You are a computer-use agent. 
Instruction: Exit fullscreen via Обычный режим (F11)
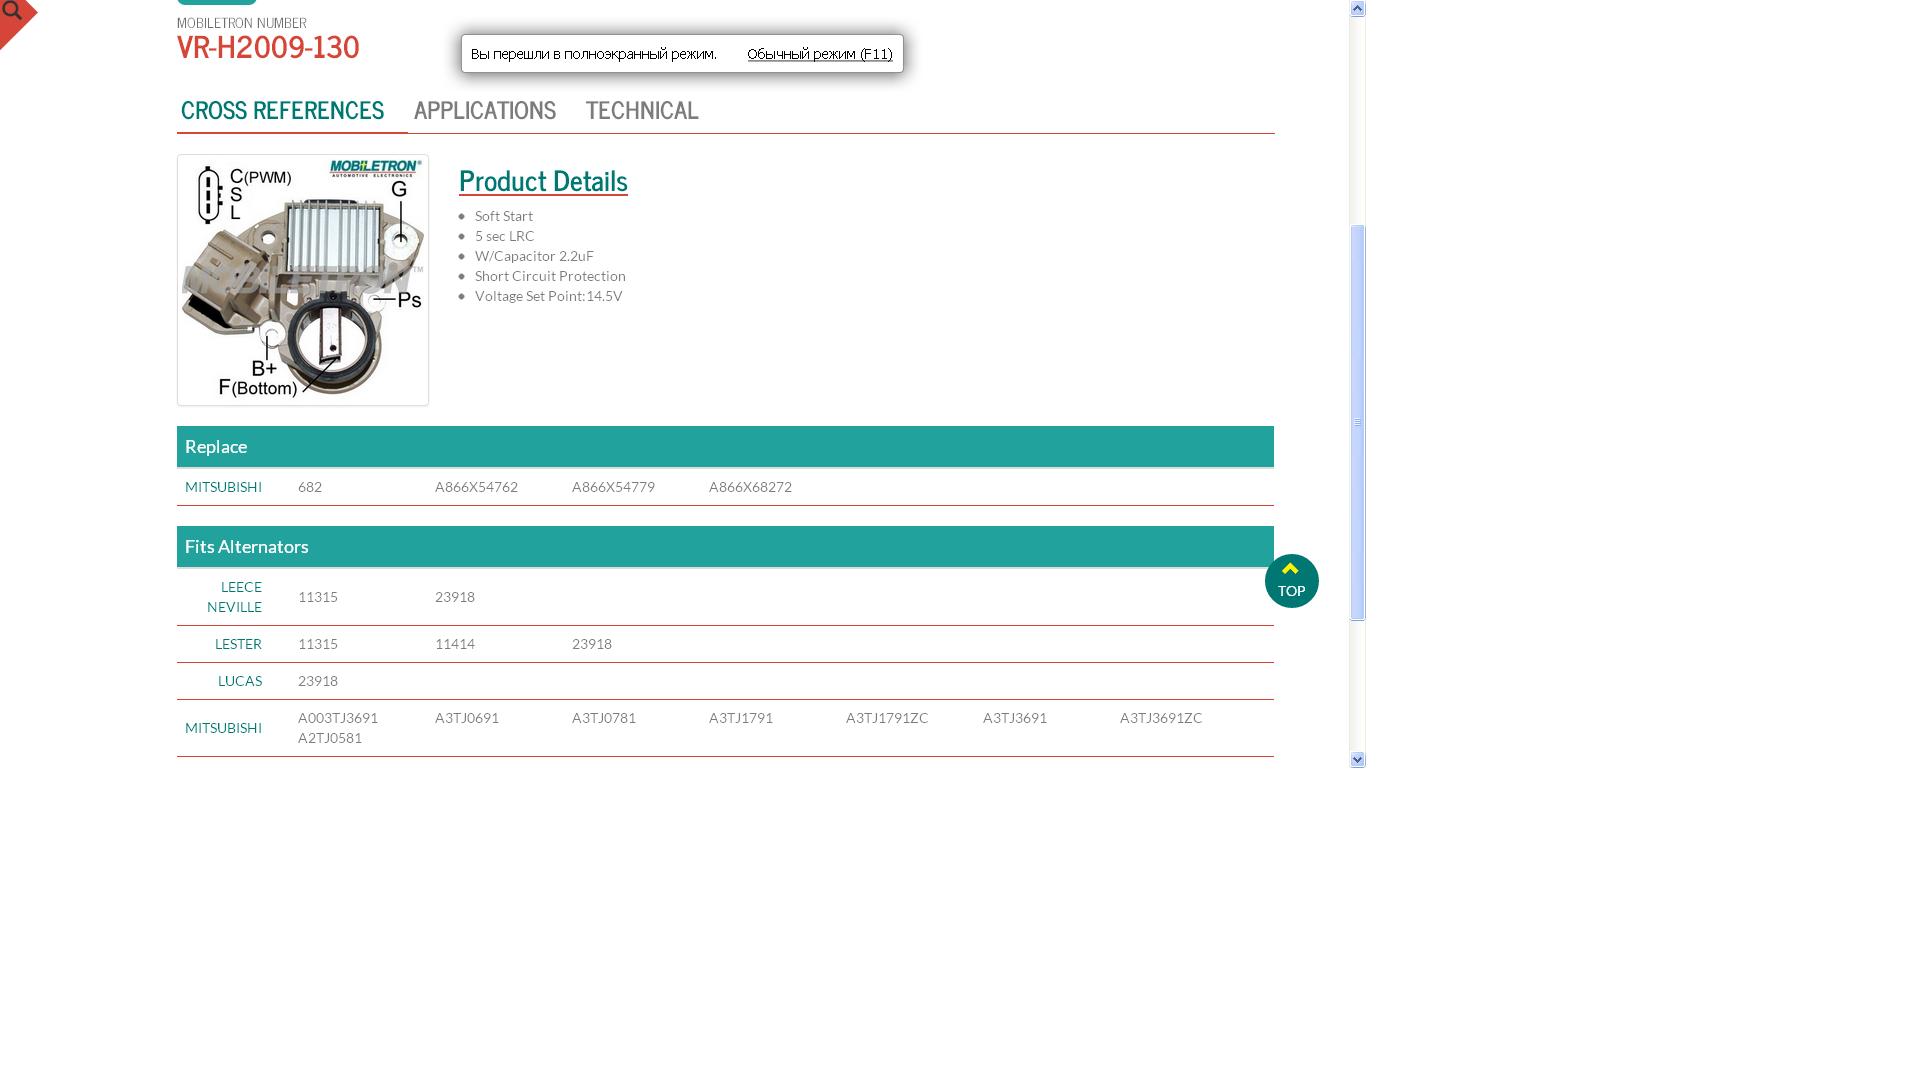tap(820, 54)
